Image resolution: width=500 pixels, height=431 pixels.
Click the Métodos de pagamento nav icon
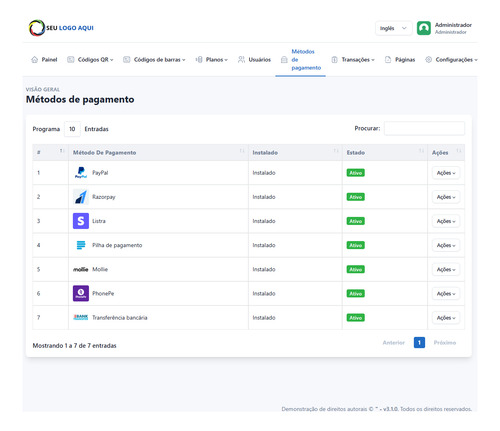tap(284, 60)
